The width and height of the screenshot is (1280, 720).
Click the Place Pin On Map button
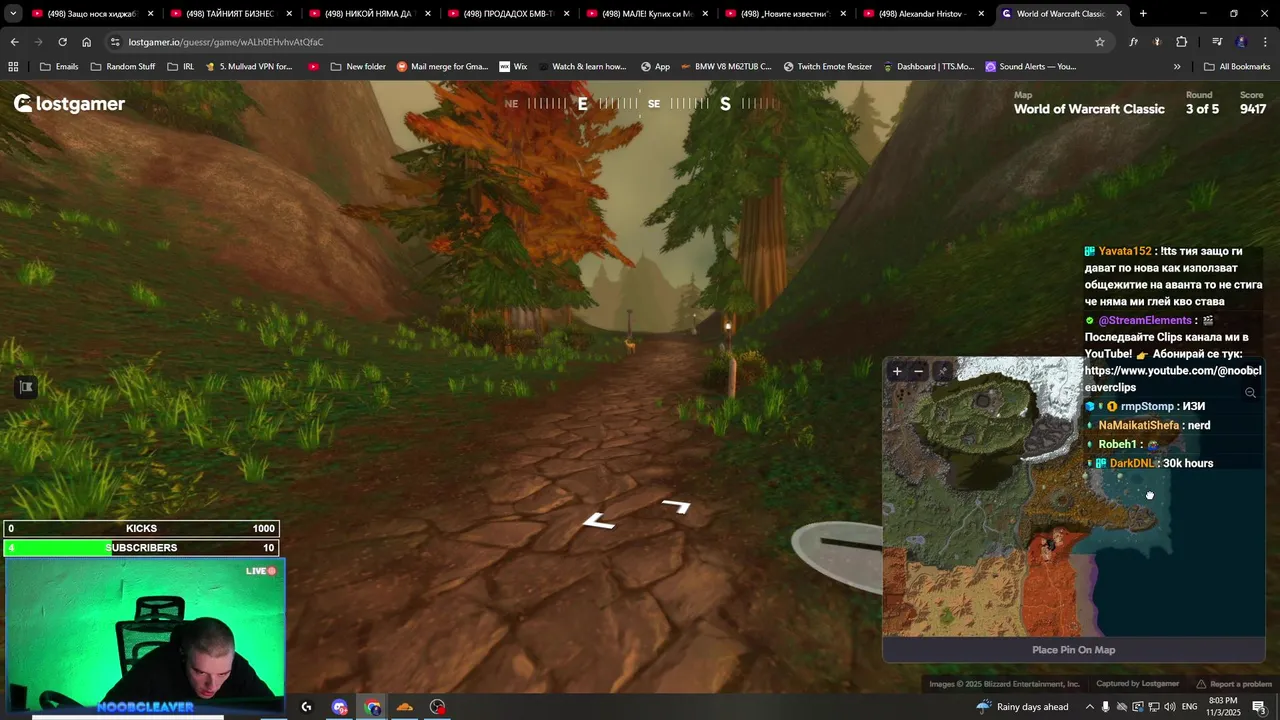click(1073, 650)
